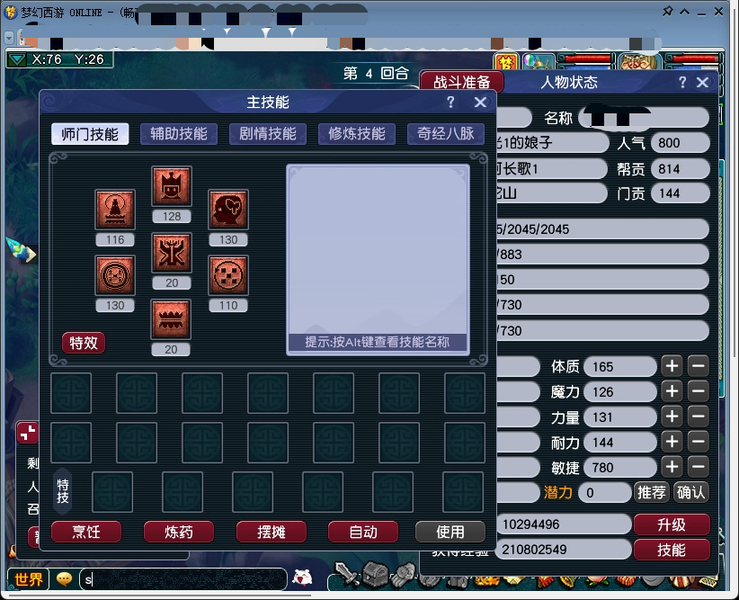Select the elephant head skill icon
The image size is (739, 600).
[x=228, y=209]
